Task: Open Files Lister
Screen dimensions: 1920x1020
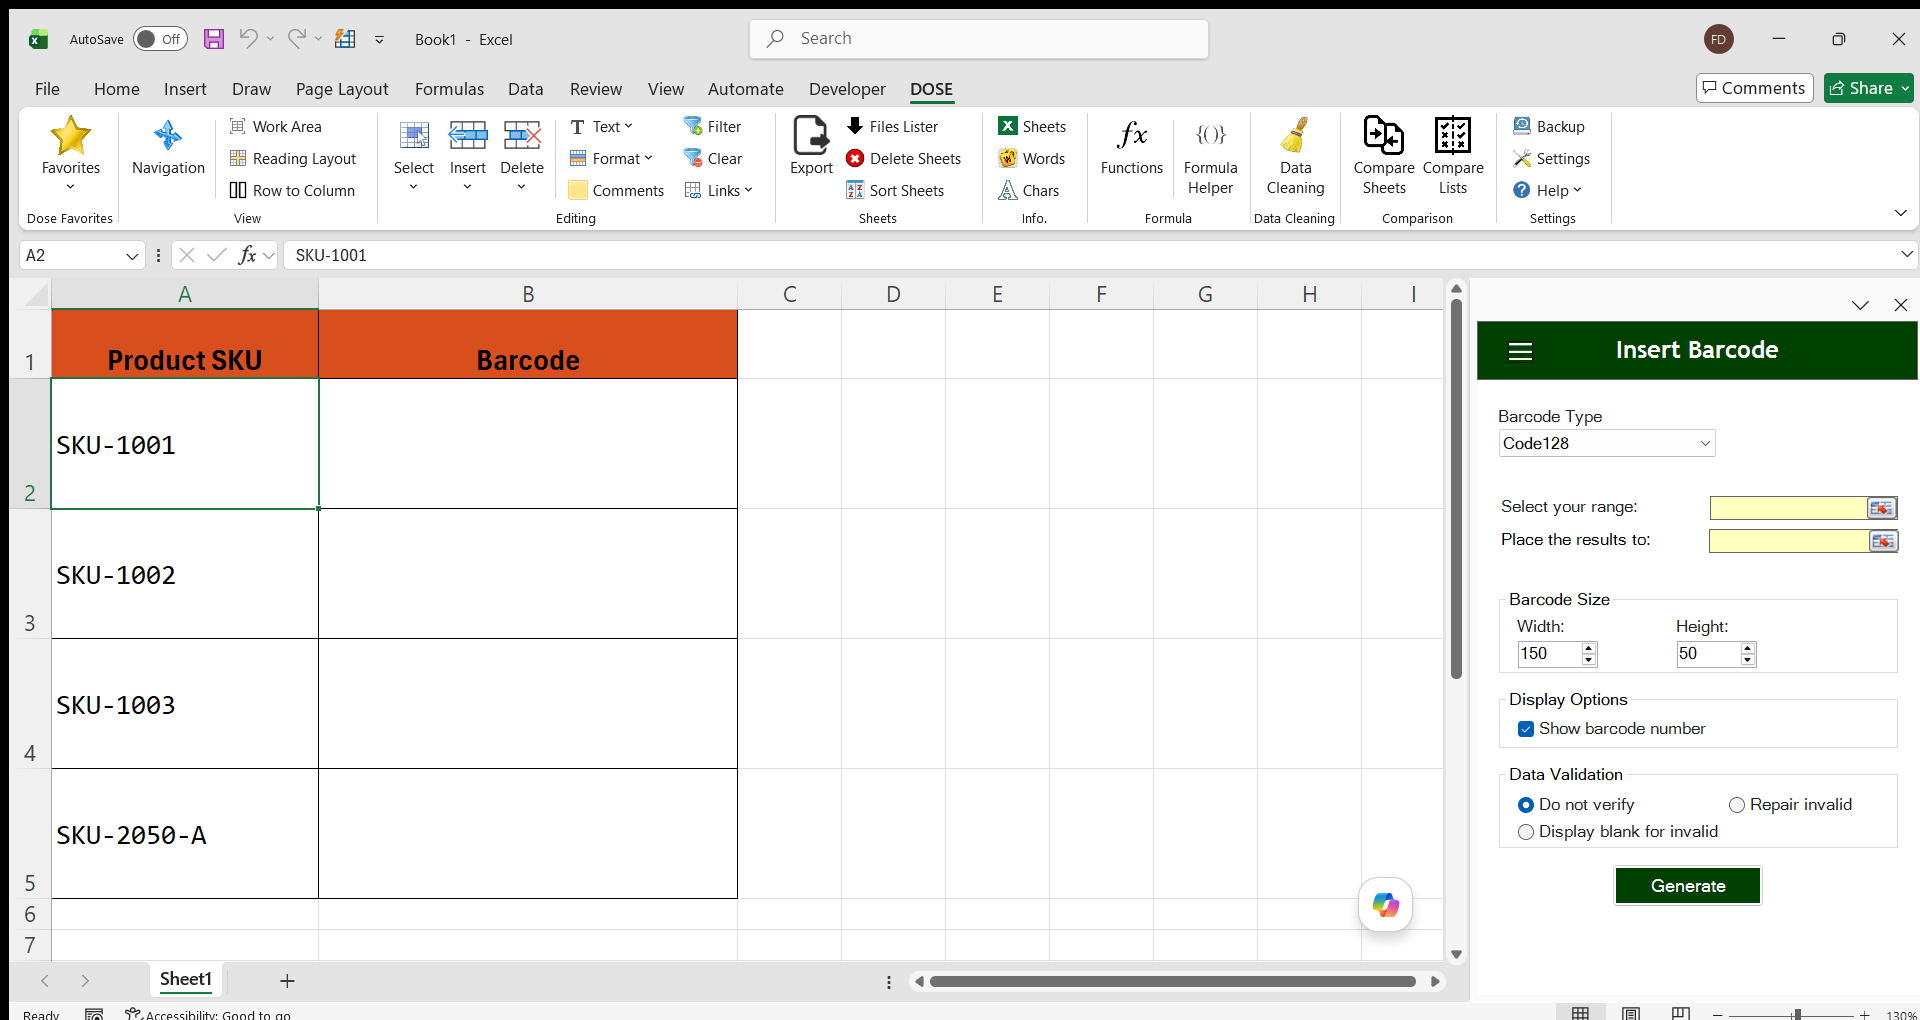Action: pyautogui.click(x=892, y=126)
